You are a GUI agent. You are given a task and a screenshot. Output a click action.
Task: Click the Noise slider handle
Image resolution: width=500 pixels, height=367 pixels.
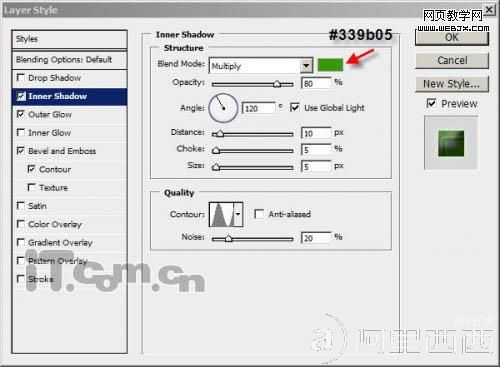coord(228,238)
